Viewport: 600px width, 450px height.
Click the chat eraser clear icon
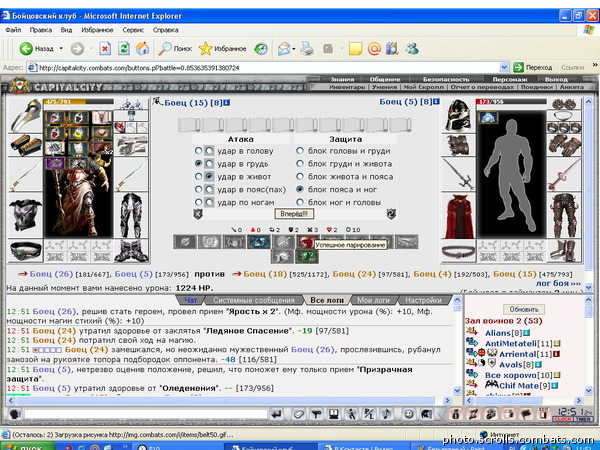coord(298,414)
